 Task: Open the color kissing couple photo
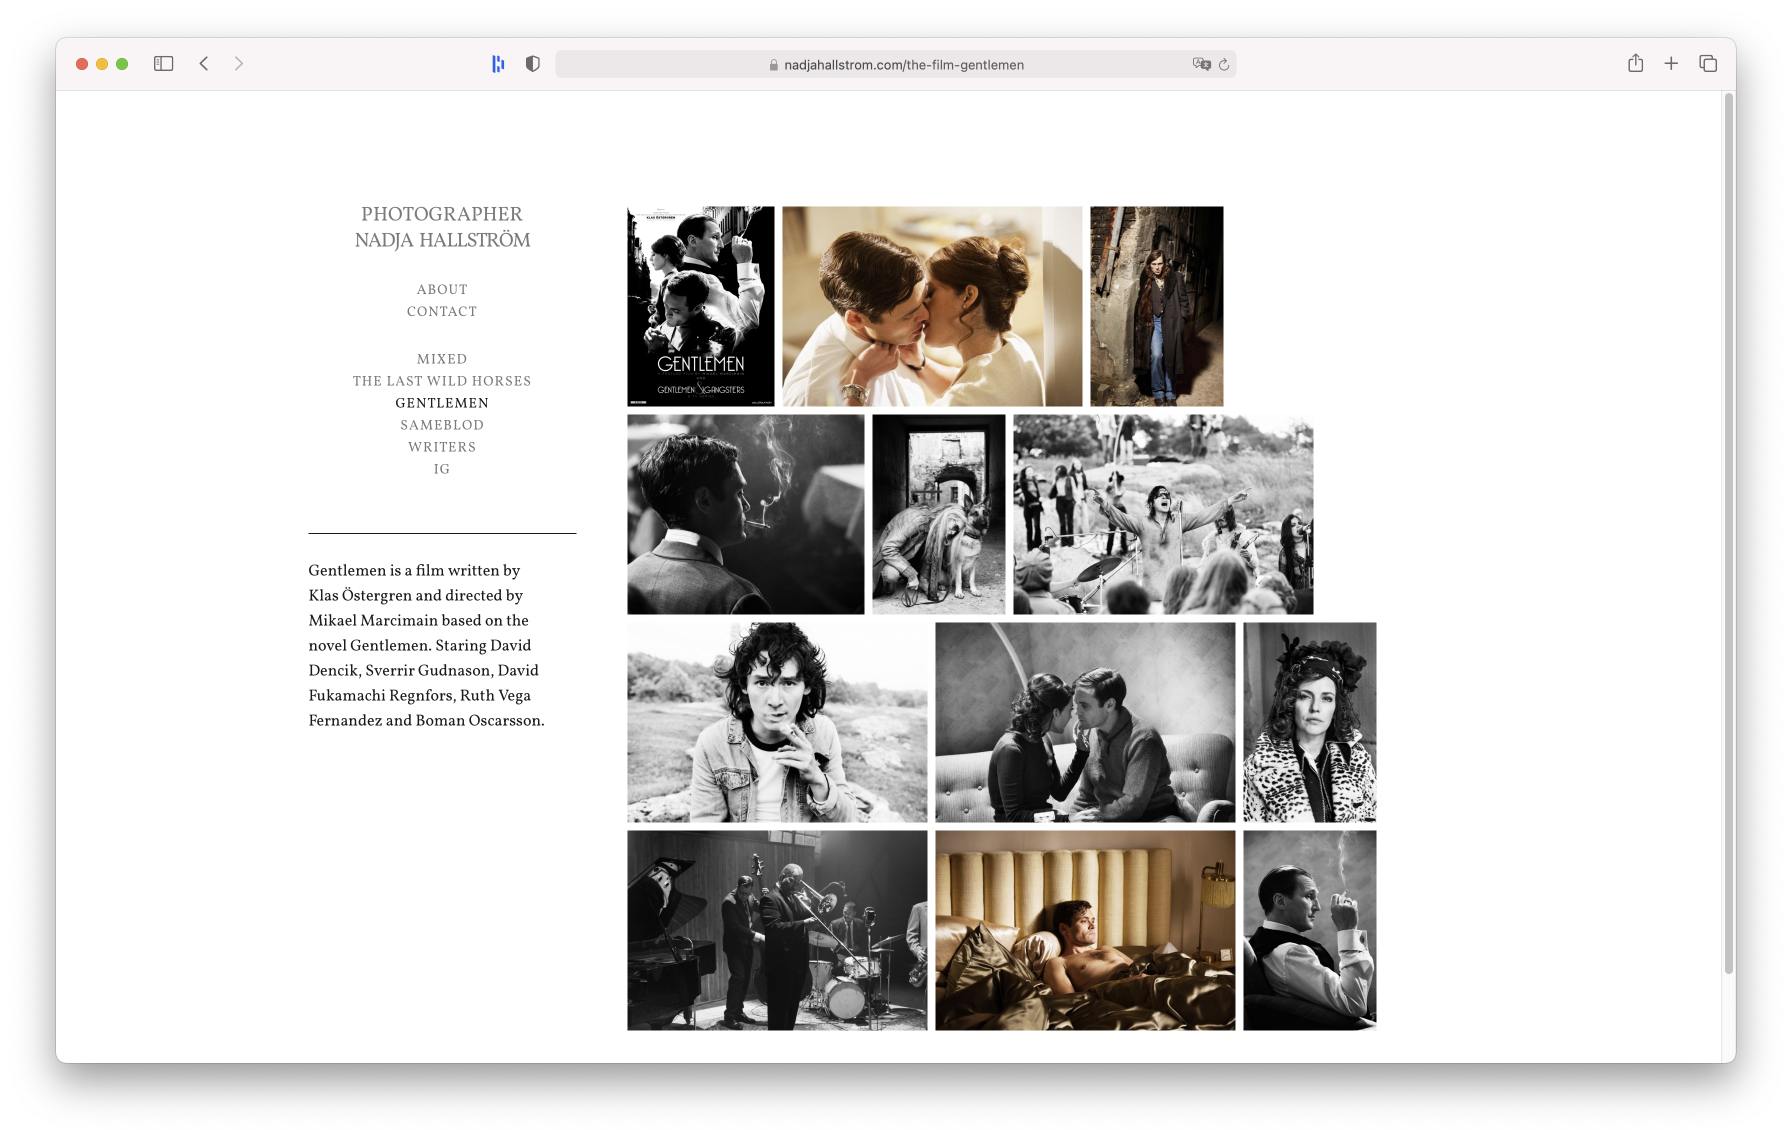click(932, 306)
